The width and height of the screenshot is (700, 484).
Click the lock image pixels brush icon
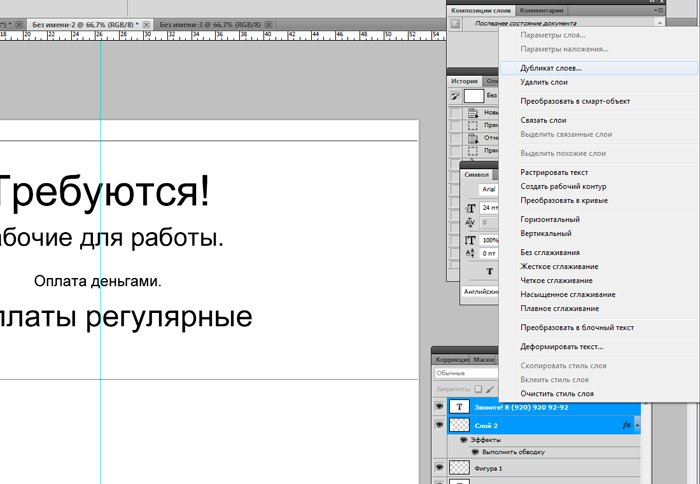point(490,389)
